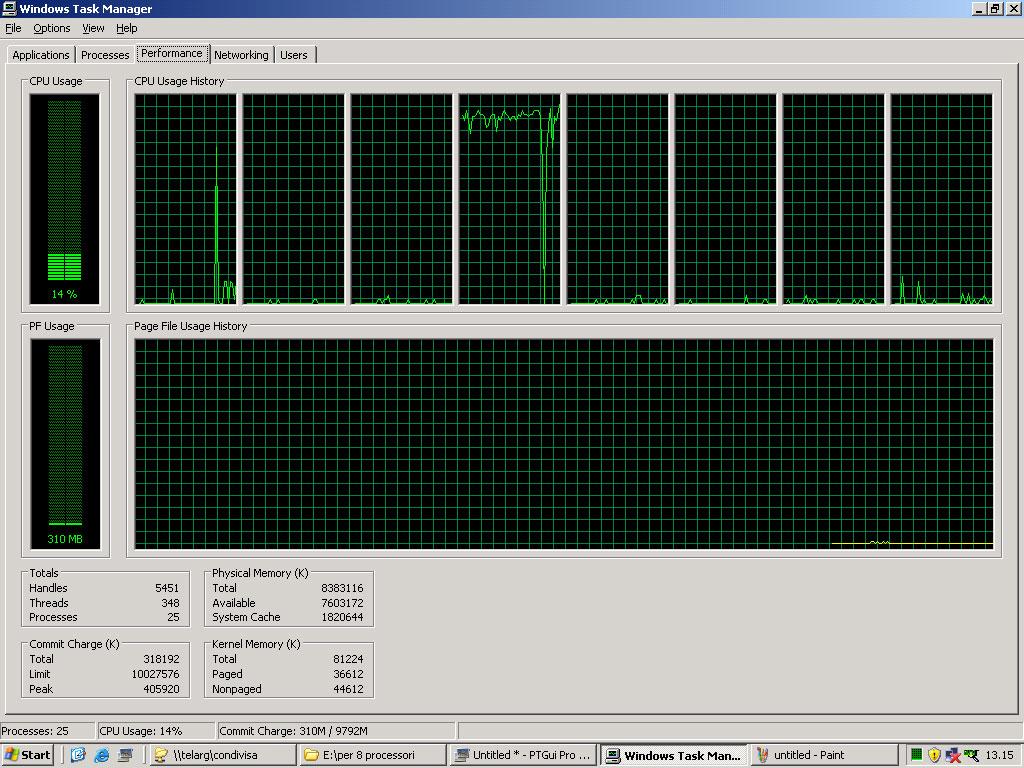This screenshot has width=1024, height=768.
Task: Click the green tray icon beside the clock
Action: click(x=972, y=755)
